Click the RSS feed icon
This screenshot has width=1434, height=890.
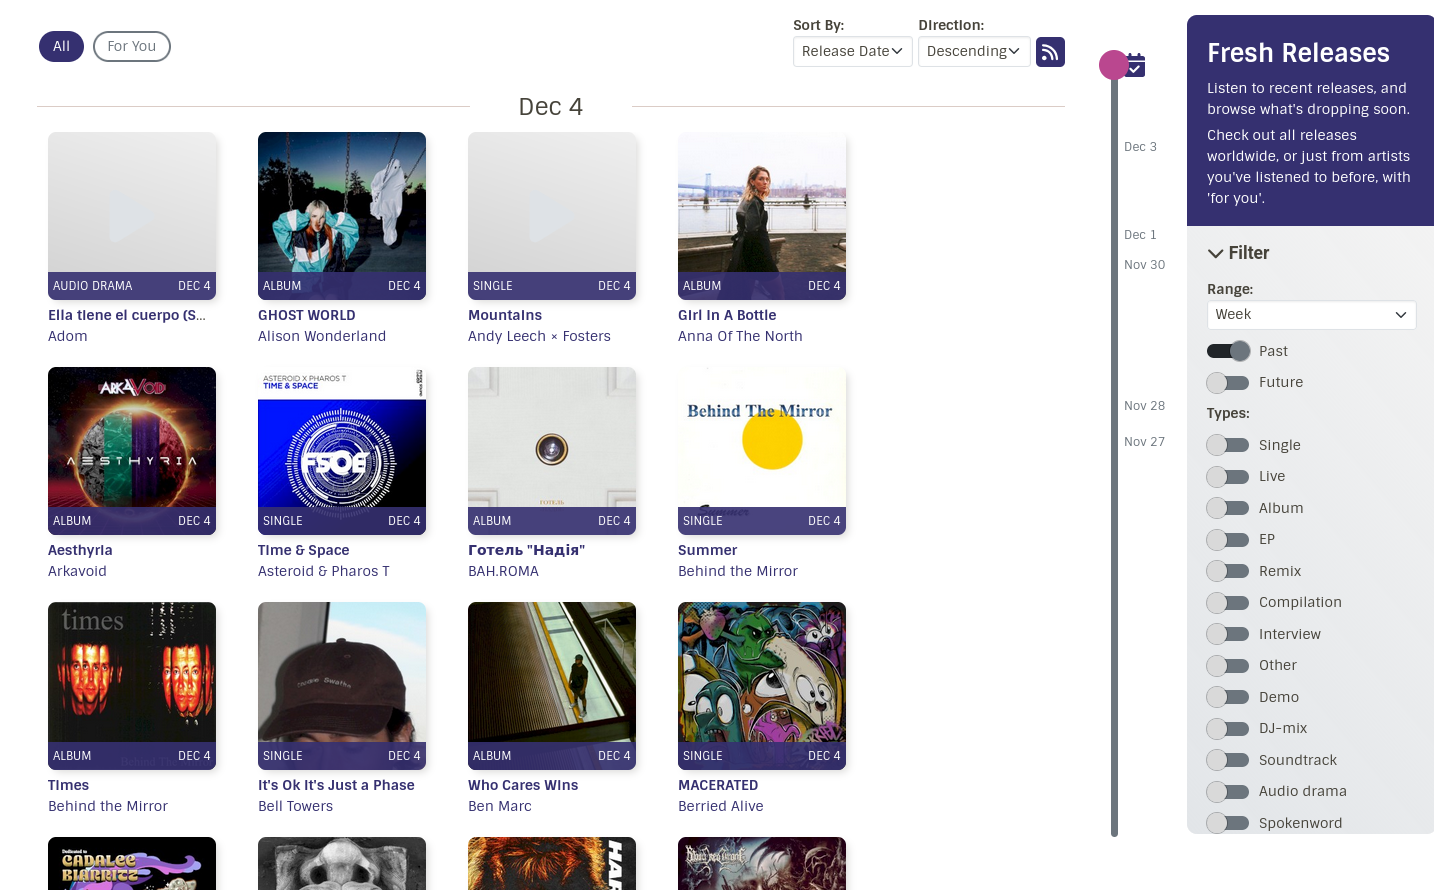1050,52
